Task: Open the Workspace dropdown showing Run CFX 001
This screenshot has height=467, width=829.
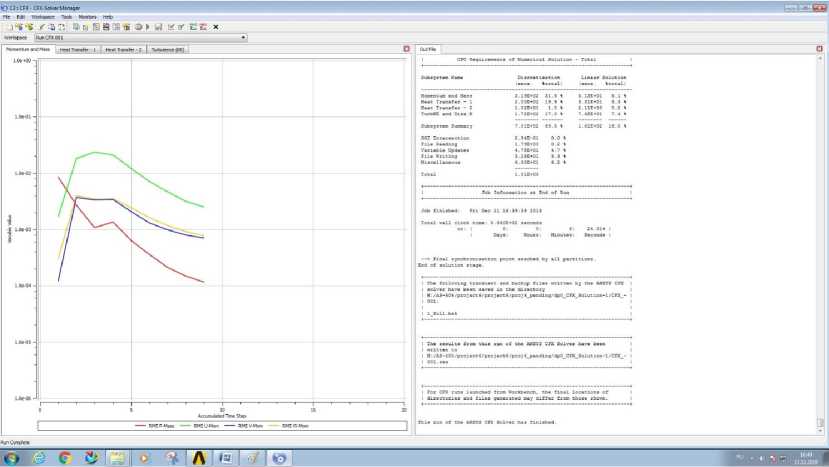Action: coord(141,38)
